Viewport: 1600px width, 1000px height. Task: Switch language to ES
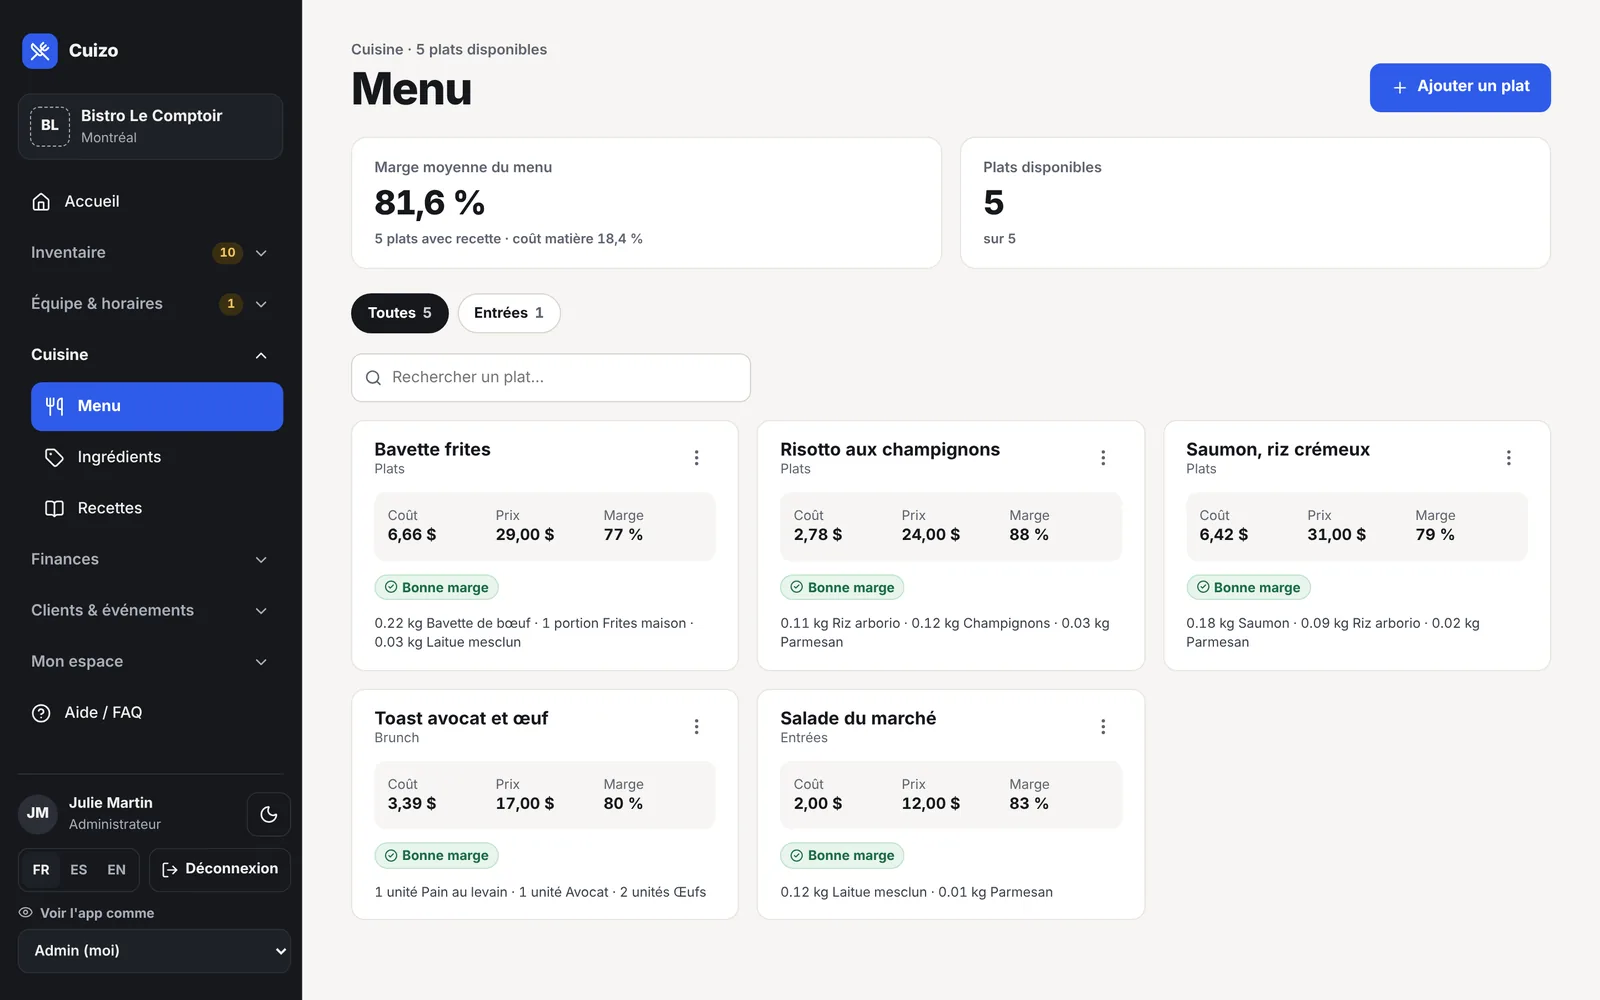[79, 870]
